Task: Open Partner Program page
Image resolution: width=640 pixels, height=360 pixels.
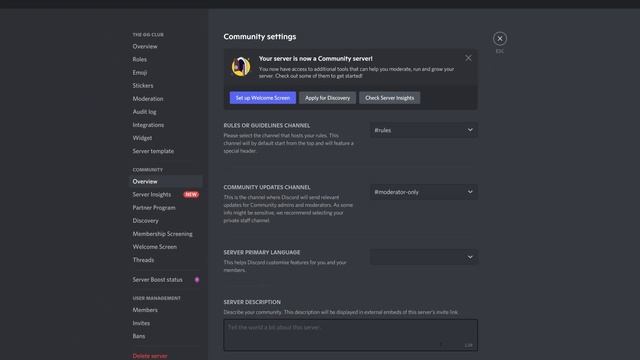Action: pyautogui.click(x=154, y=207)
